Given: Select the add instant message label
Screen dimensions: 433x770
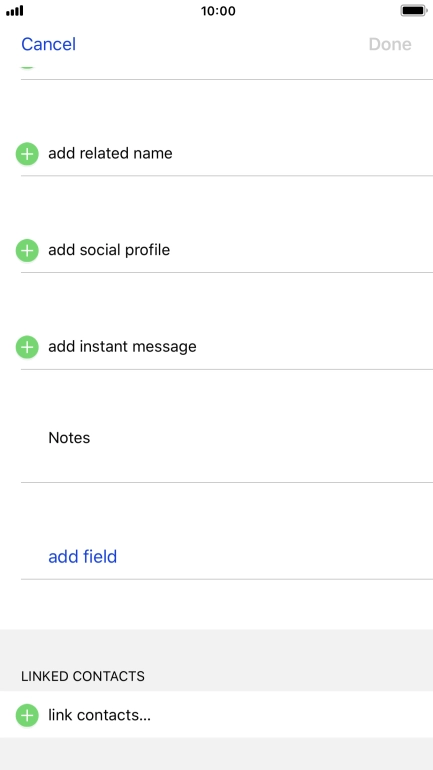Looking at the screenshot, I should click(122, 347).
